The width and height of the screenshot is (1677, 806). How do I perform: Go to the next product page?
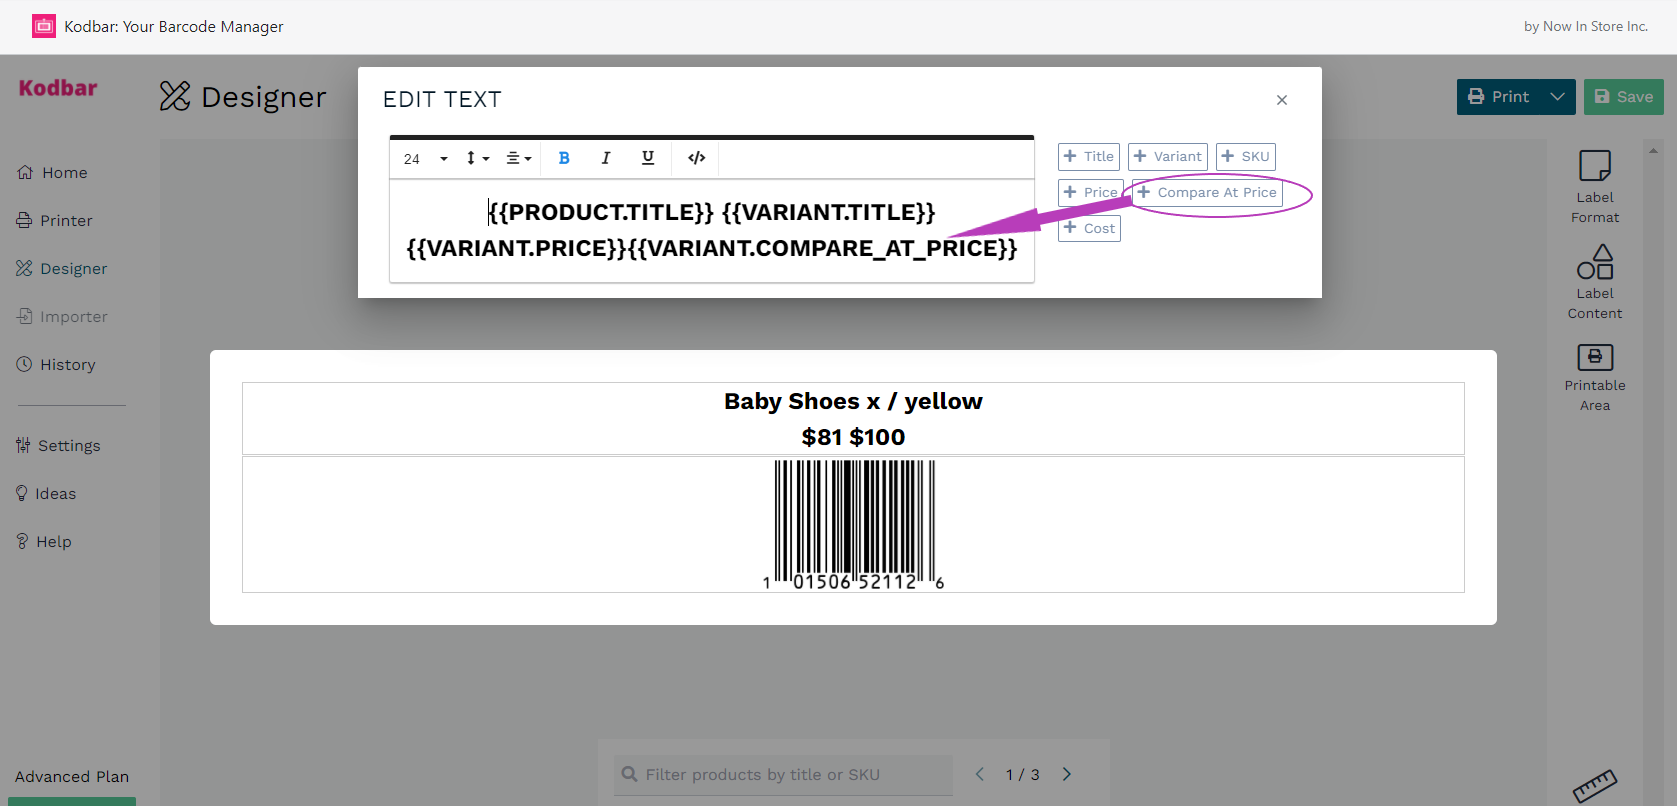(x=1067, y=774)
